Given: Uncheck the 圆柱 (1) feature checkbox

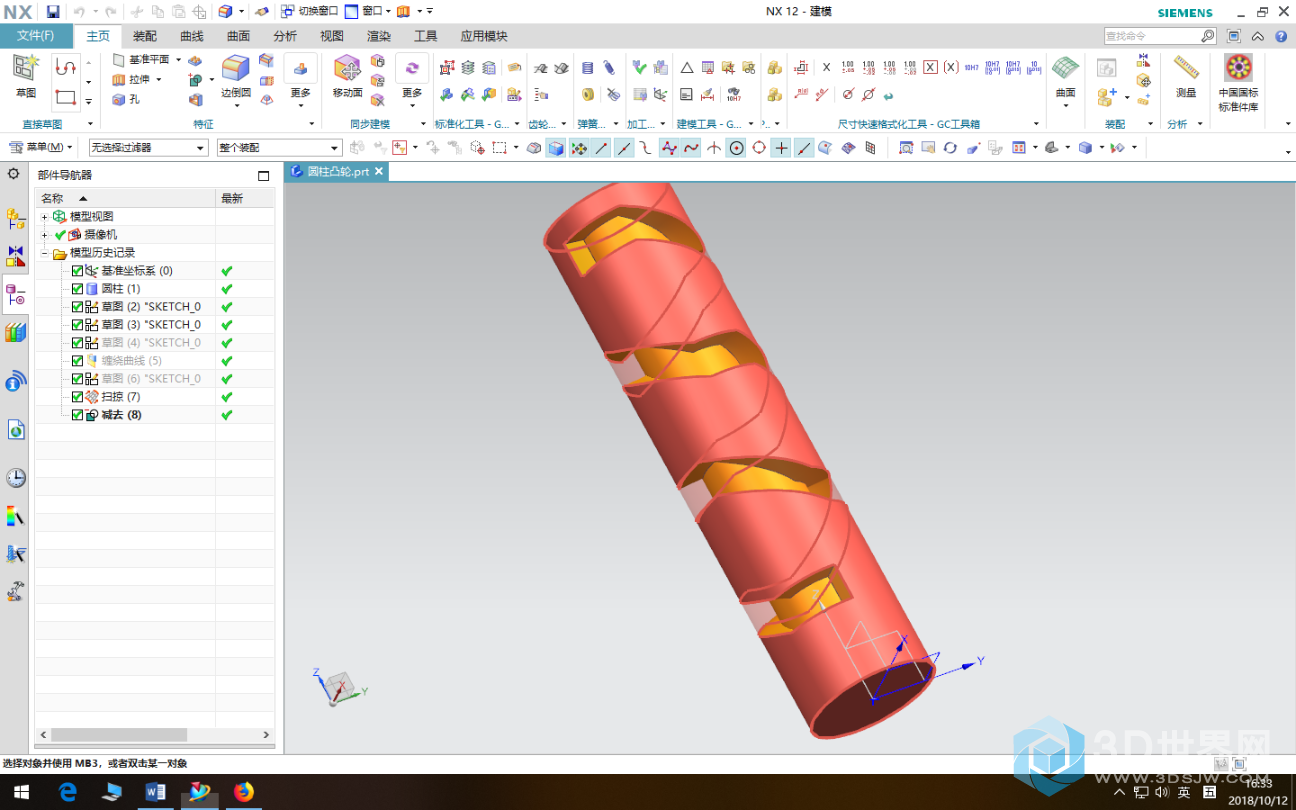Looking at the screenshot, I should click(78, 289).
